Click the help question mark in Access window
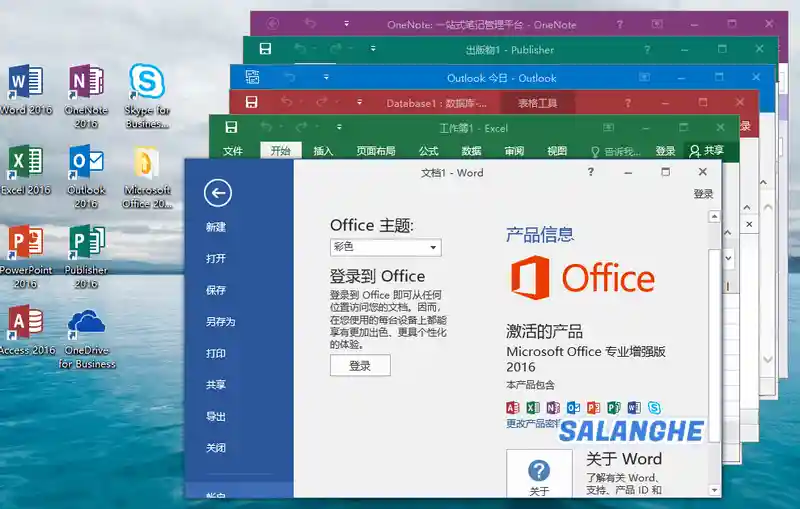Image resolution: width=800 pixels, height=509 pixels. tap(628, 103)
